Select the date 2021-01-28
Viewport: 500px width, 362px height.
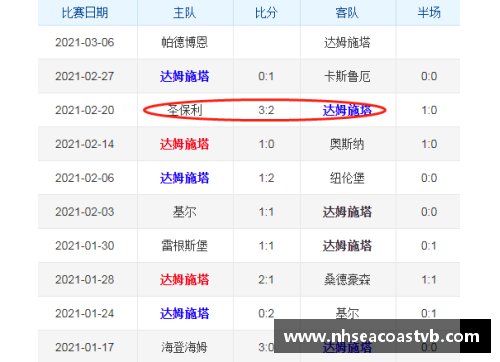pos(85,280)
